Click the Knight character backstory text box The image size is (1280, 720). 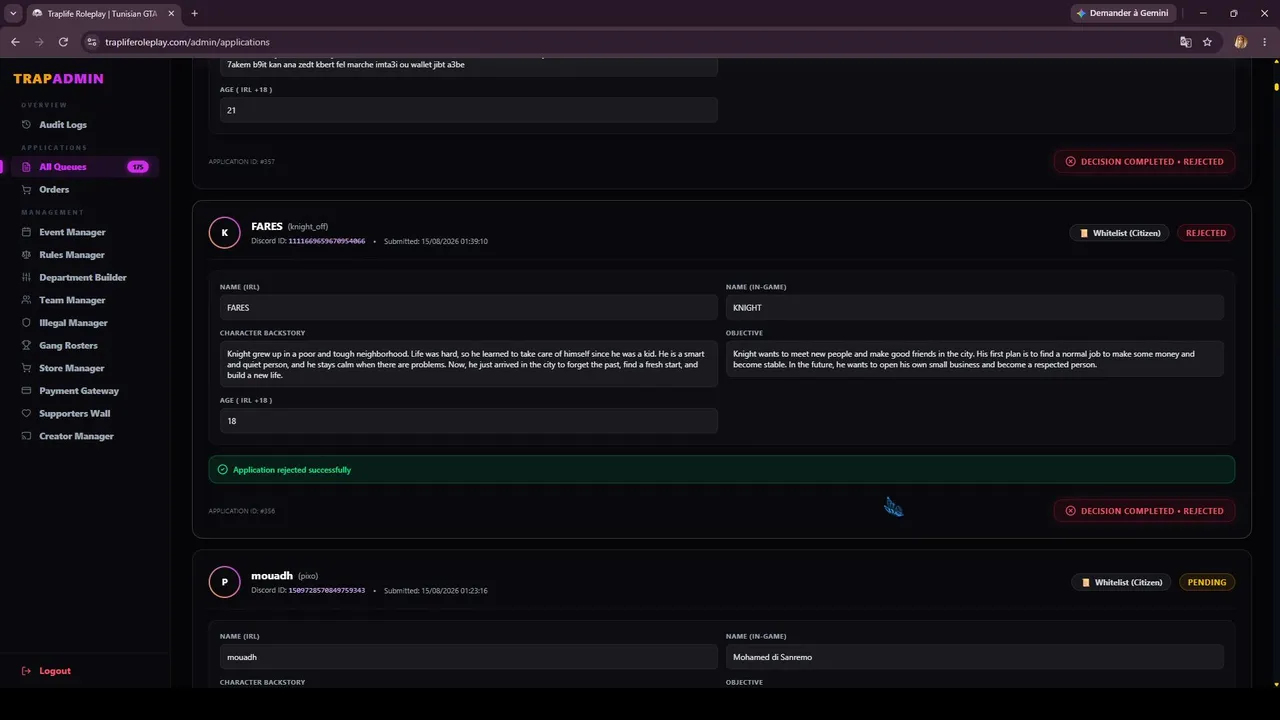pos(468,364)
